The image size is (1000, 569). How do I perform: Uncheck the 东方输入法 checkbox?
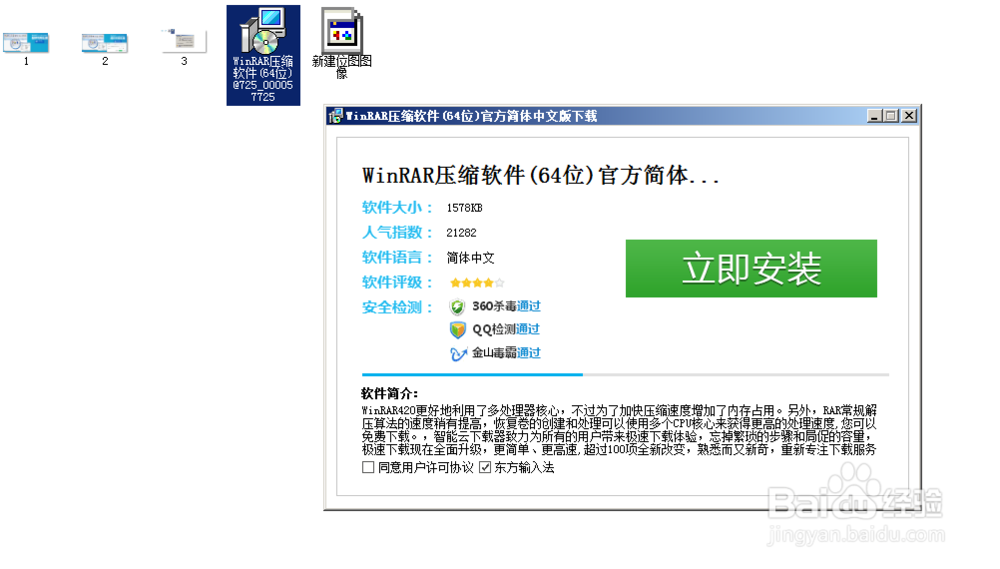click(485, 467)
